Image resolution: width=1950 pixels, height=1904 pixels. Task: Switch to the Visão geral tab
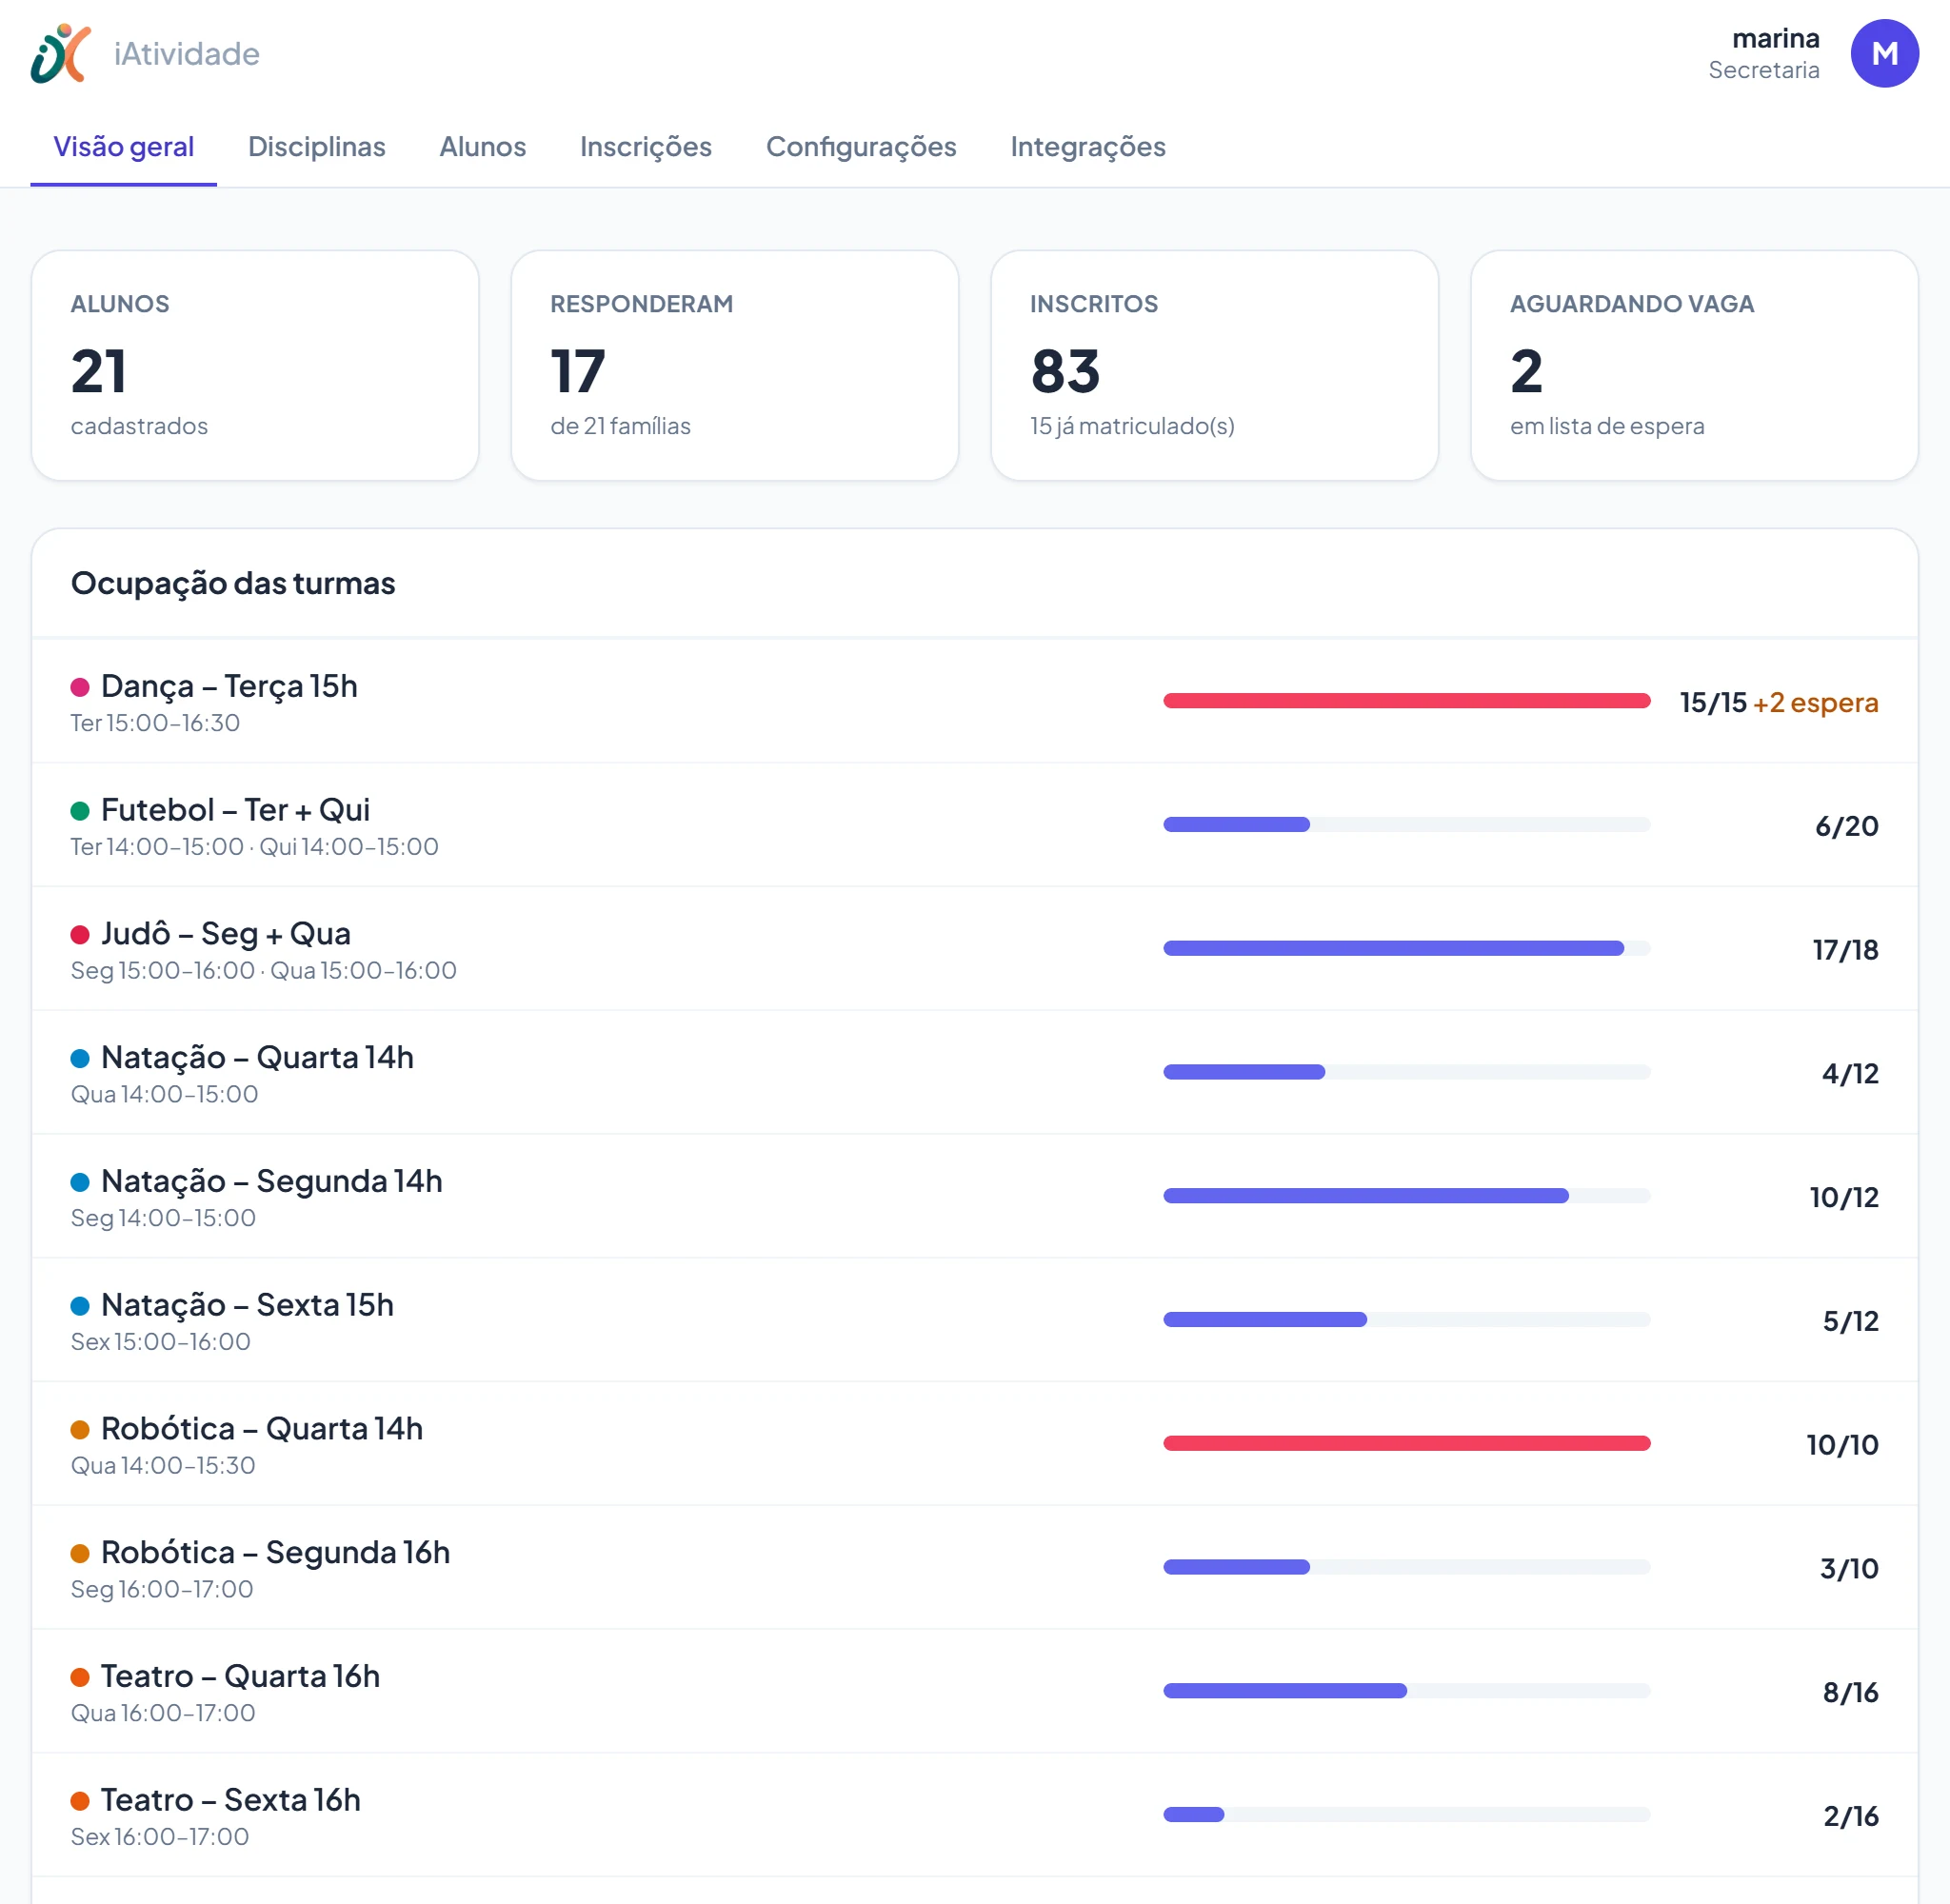(123, 147)
